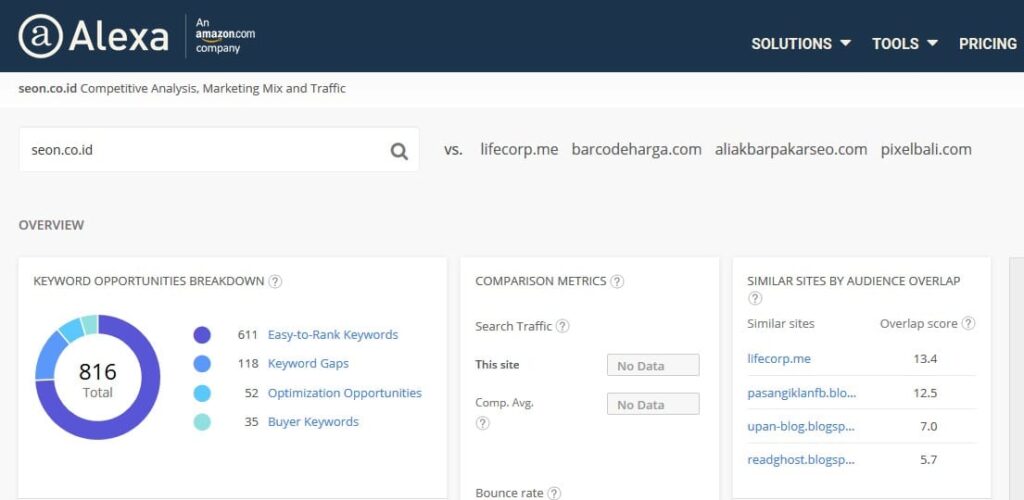Image resolution: width=1024 pixels, height=500 pixels.
Task: Click the page title seon.co.id Competitive Analysis
Action: [x=182, y=88]
